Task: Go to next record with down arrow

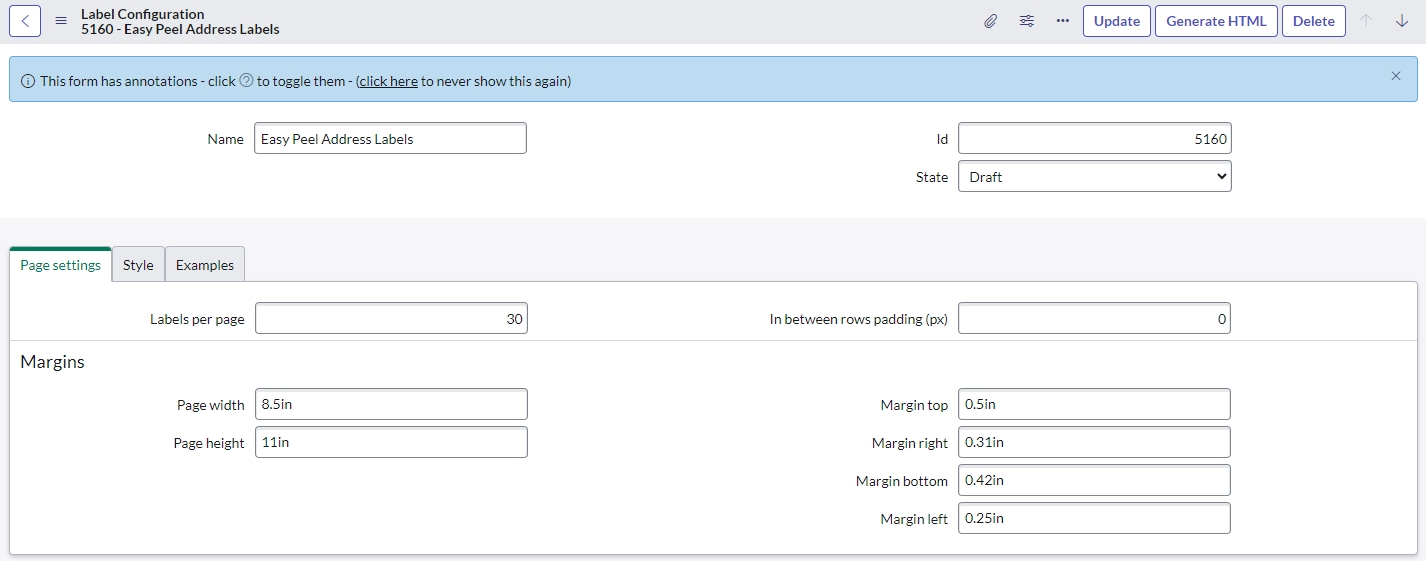Action: point(1401,21)
